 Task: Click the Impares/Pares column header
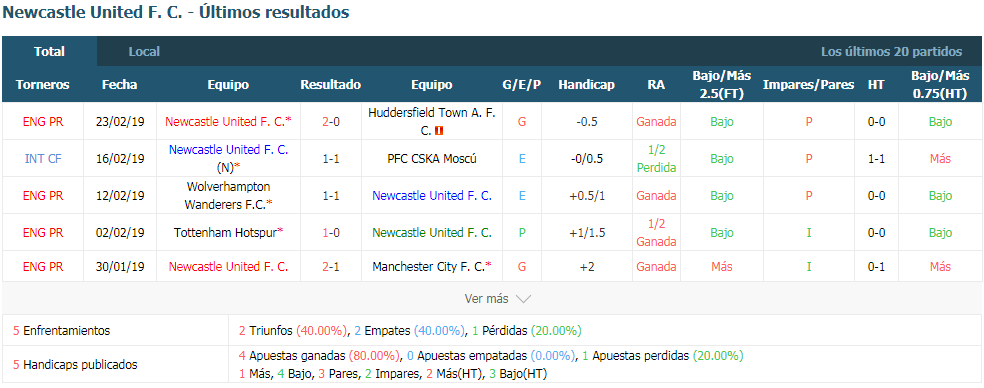click(x=808, y=85)
